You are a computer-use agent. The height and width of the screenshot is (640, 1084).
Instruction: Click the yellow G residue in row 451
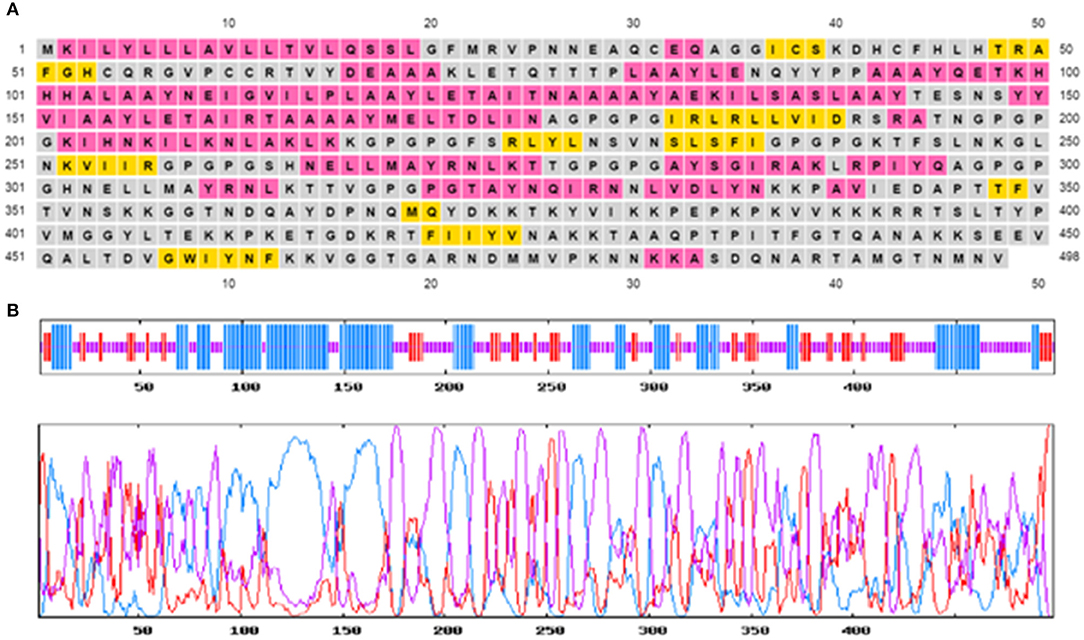[168, 257]
